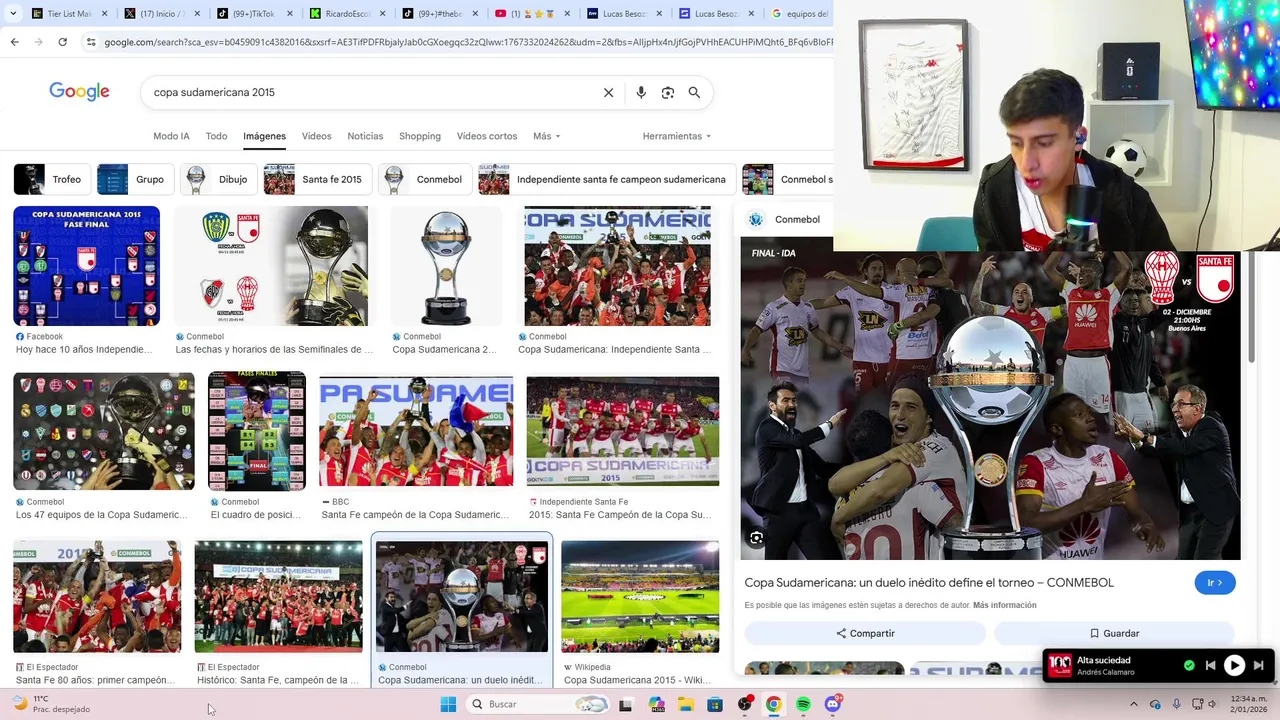1280x720 pixels.
Task: Open the 'equipos del' Google tab
Action: coord(800,14)
